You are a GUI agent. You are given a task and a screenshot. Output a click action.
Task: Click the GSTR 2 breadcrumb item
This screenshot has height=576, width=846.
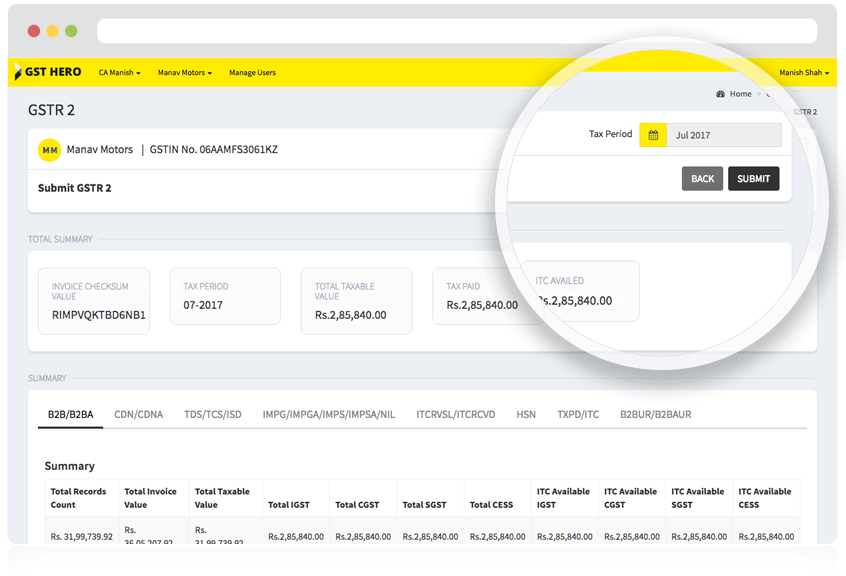[805, 112]
